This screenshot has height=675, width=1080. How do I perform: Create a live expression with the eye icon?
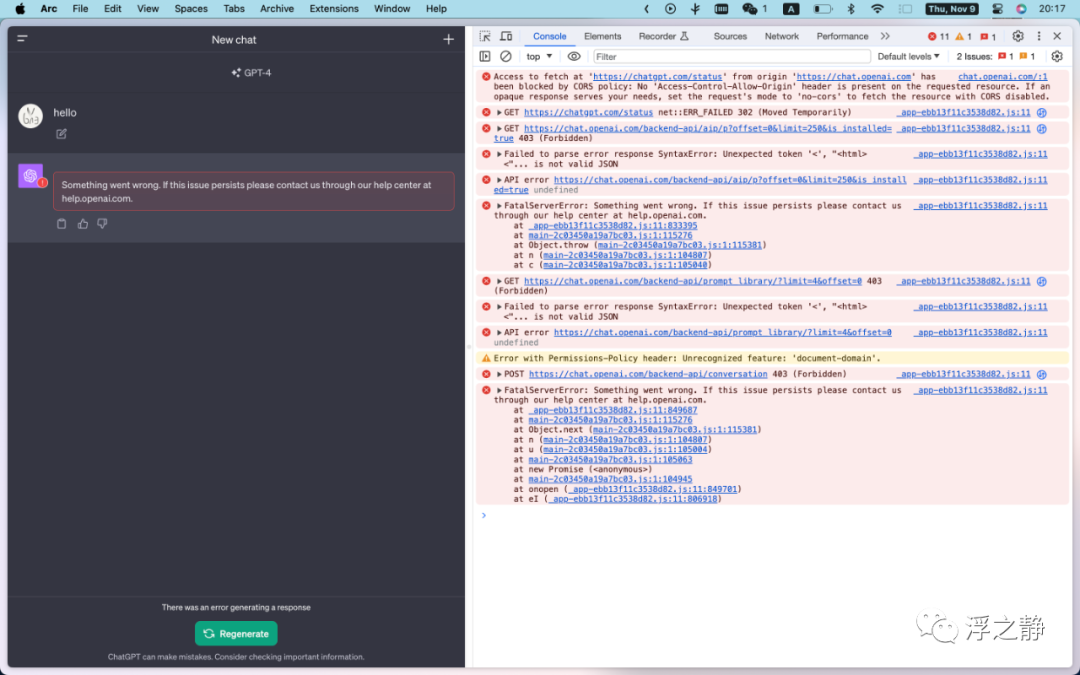tap(574, 56)
